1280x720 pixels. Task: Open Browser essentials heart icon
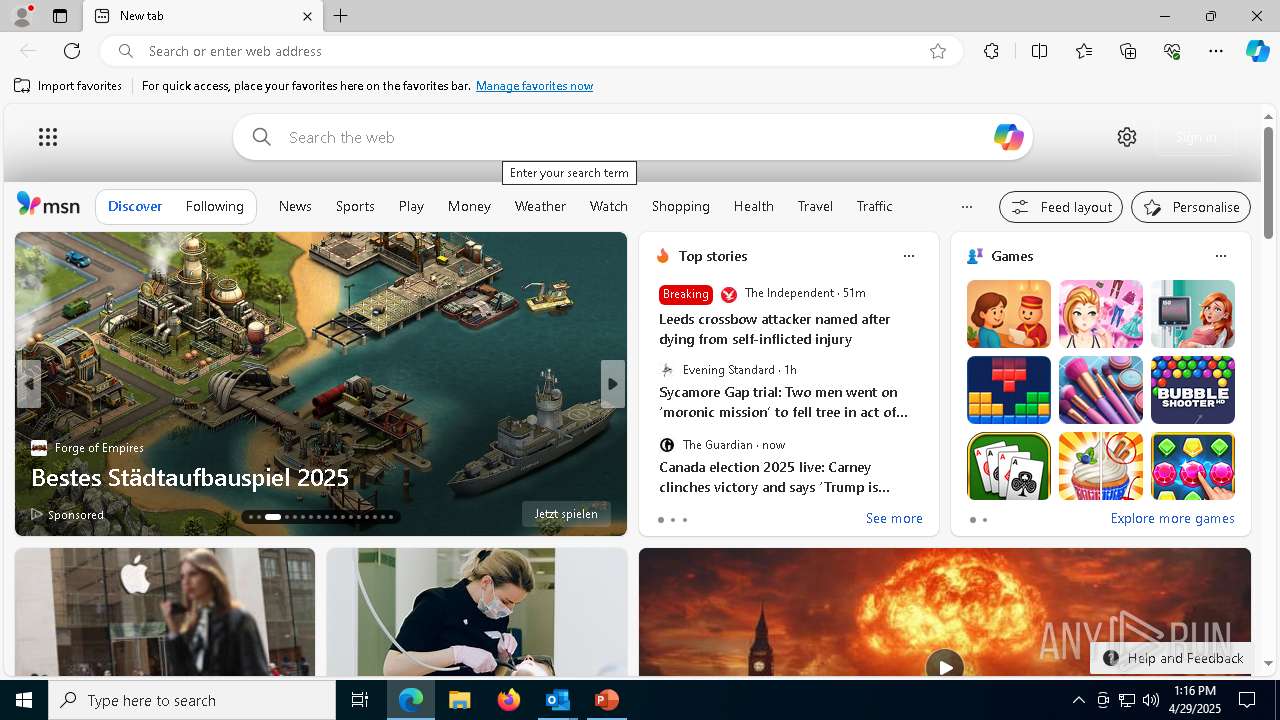click(x=1172, y=51)
